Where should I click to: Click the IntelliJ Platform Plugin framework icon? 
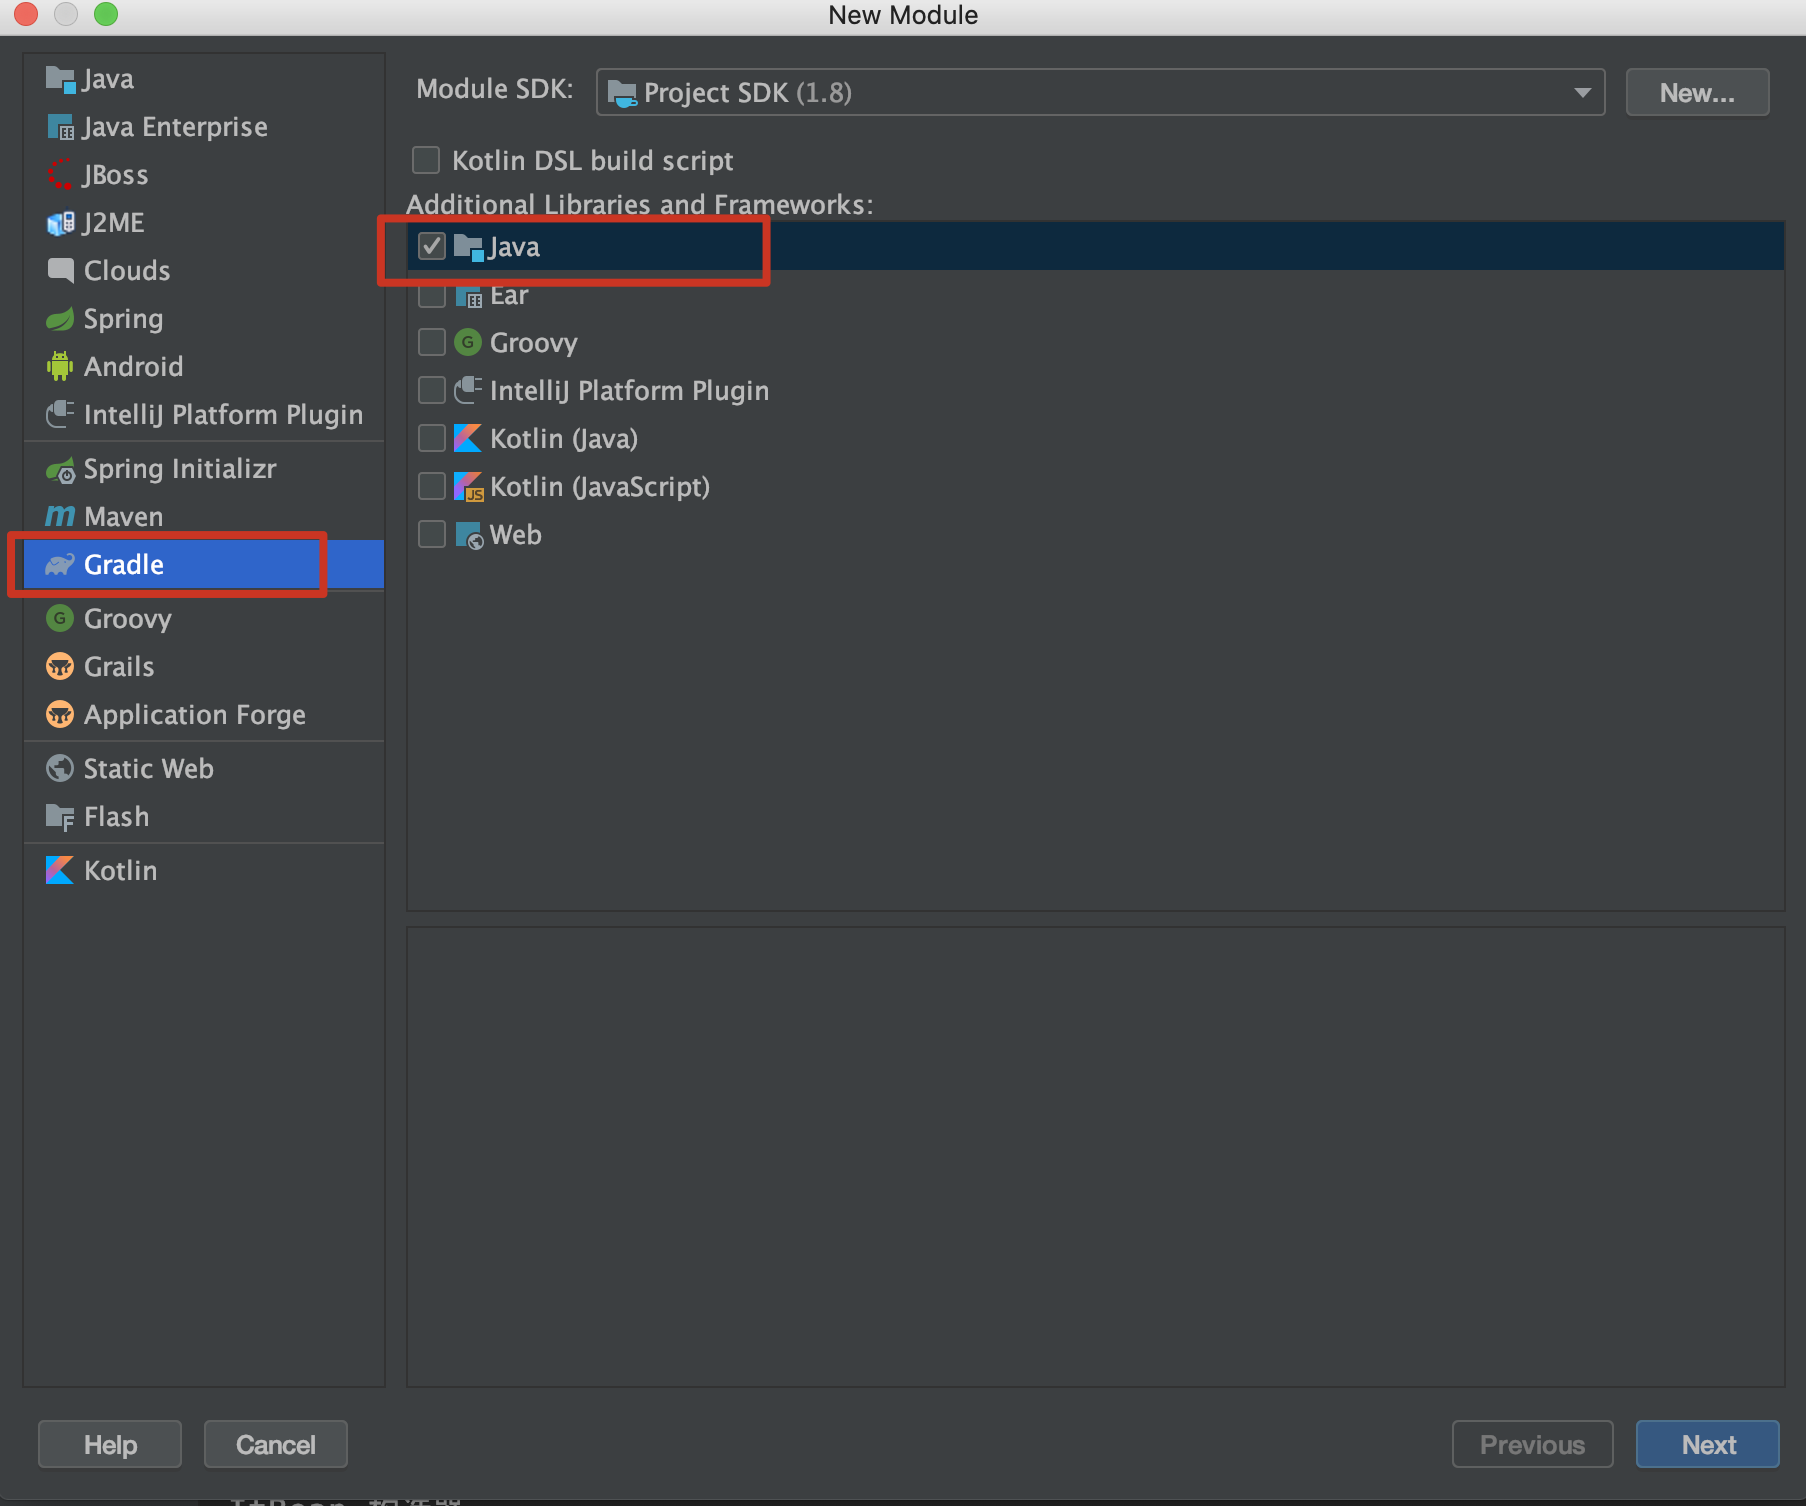(x=467, y=390)
